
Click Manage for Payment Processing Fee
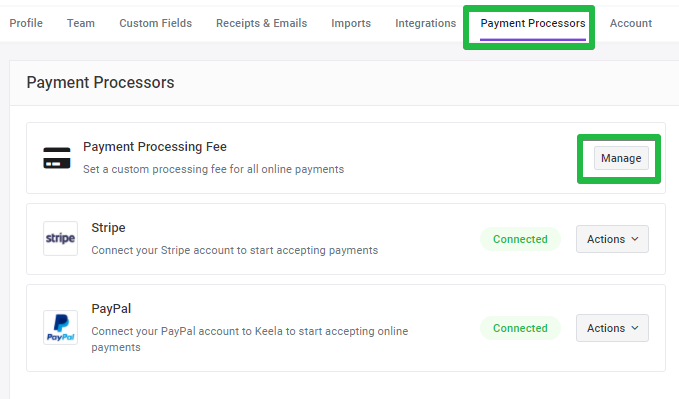pyautogui.click(x=621, y=158)
